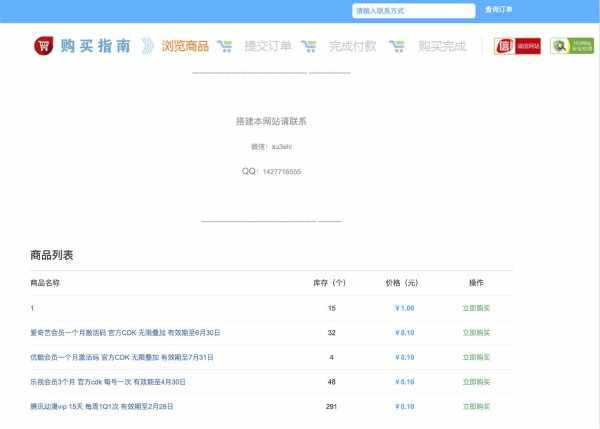Click the red trust certification badge
The image size is (600, 429).
pyautogui.click(x=517, y=46)
